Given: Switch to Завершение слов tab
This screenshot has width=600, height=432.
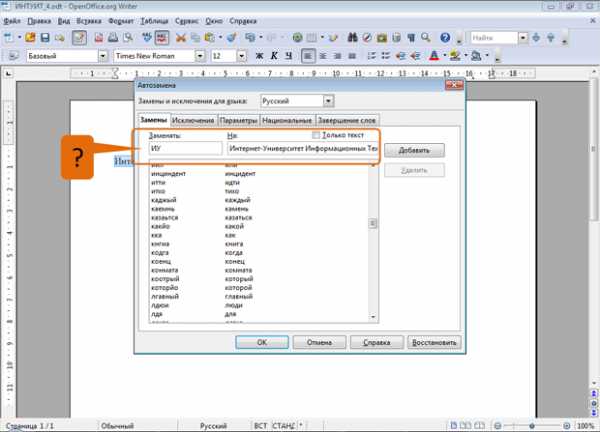Looking at the screenshot, I should 347,120.
